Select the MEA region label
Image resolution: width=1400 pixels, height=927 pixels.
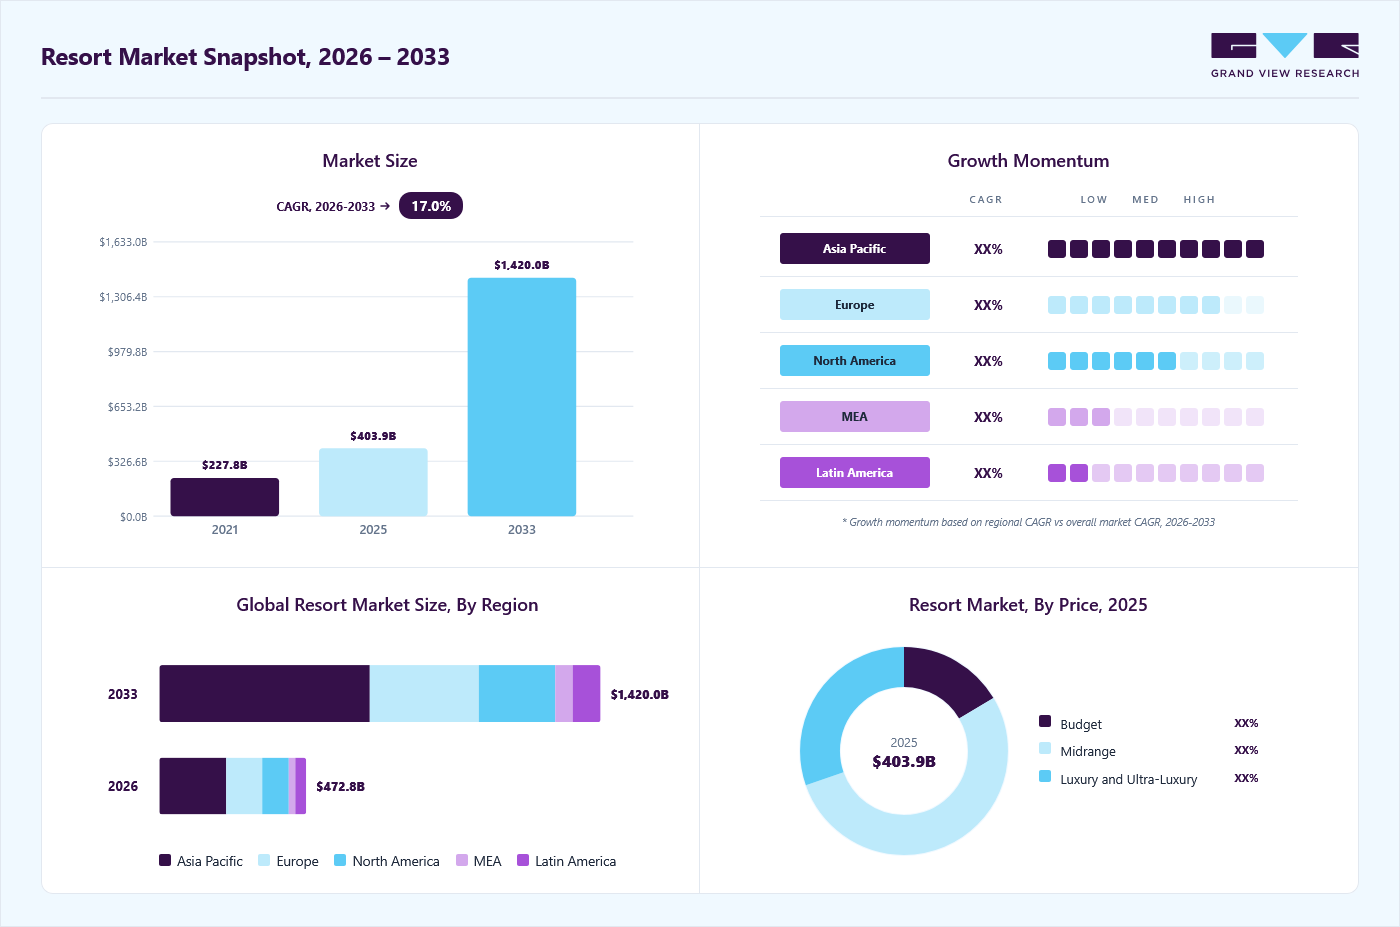pyautogui.click(x=855, y=417)
